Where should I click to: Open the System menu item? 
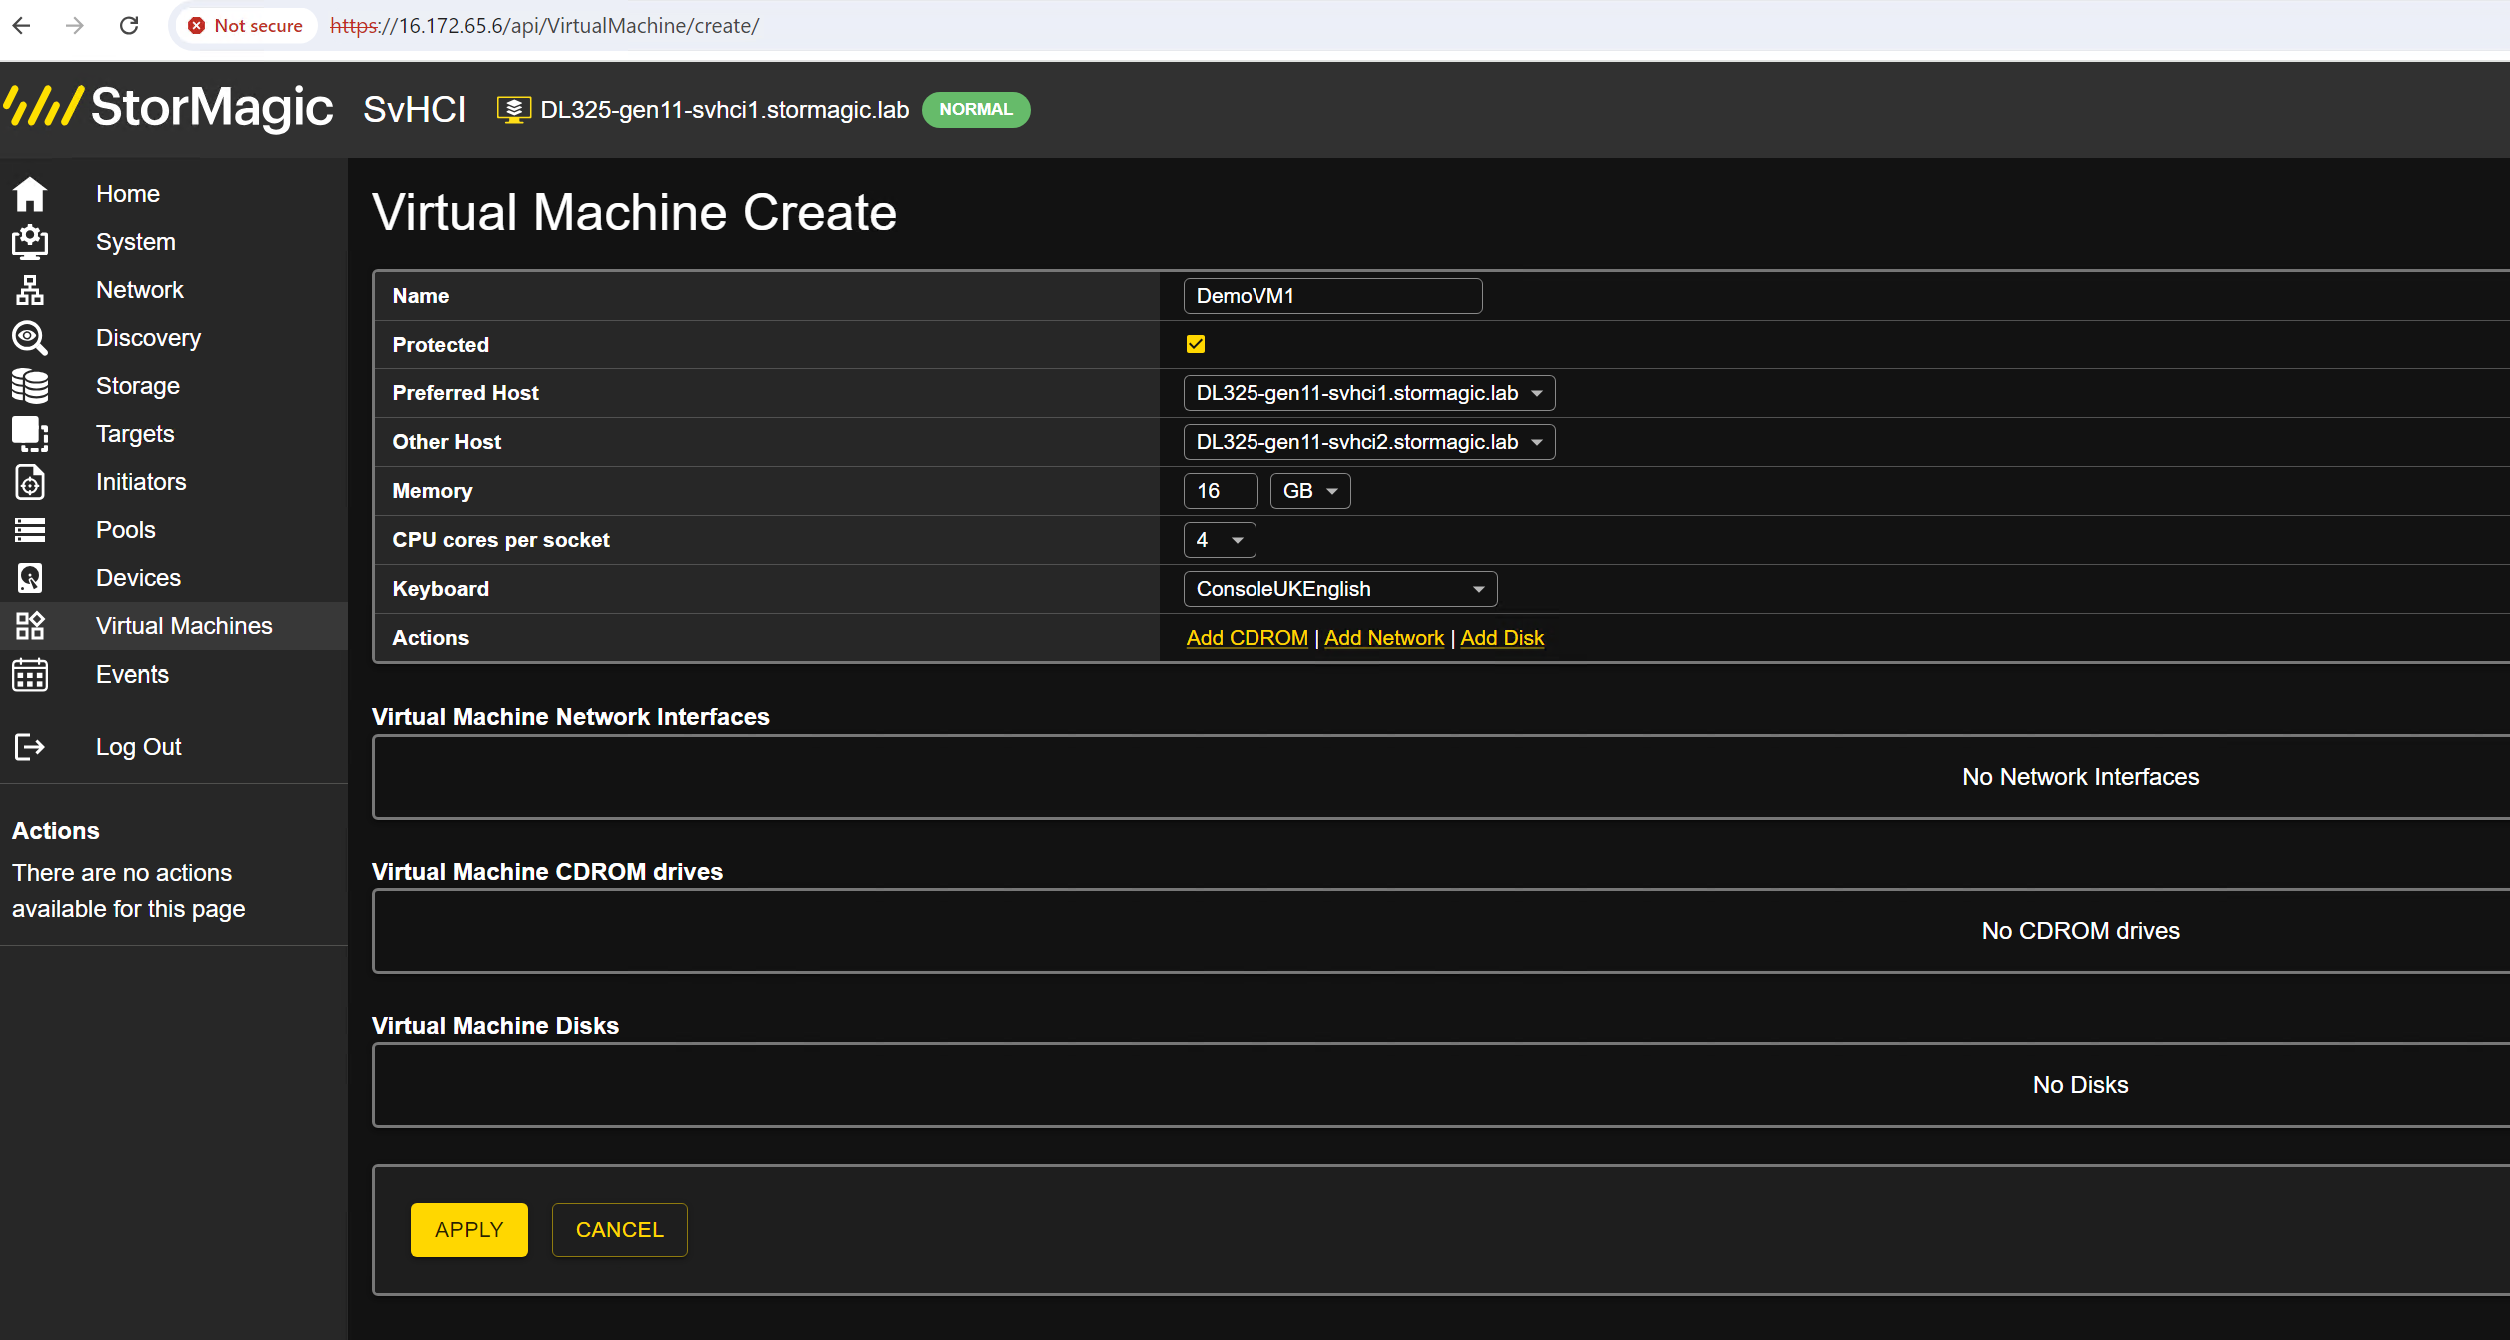tap(135, 242)
